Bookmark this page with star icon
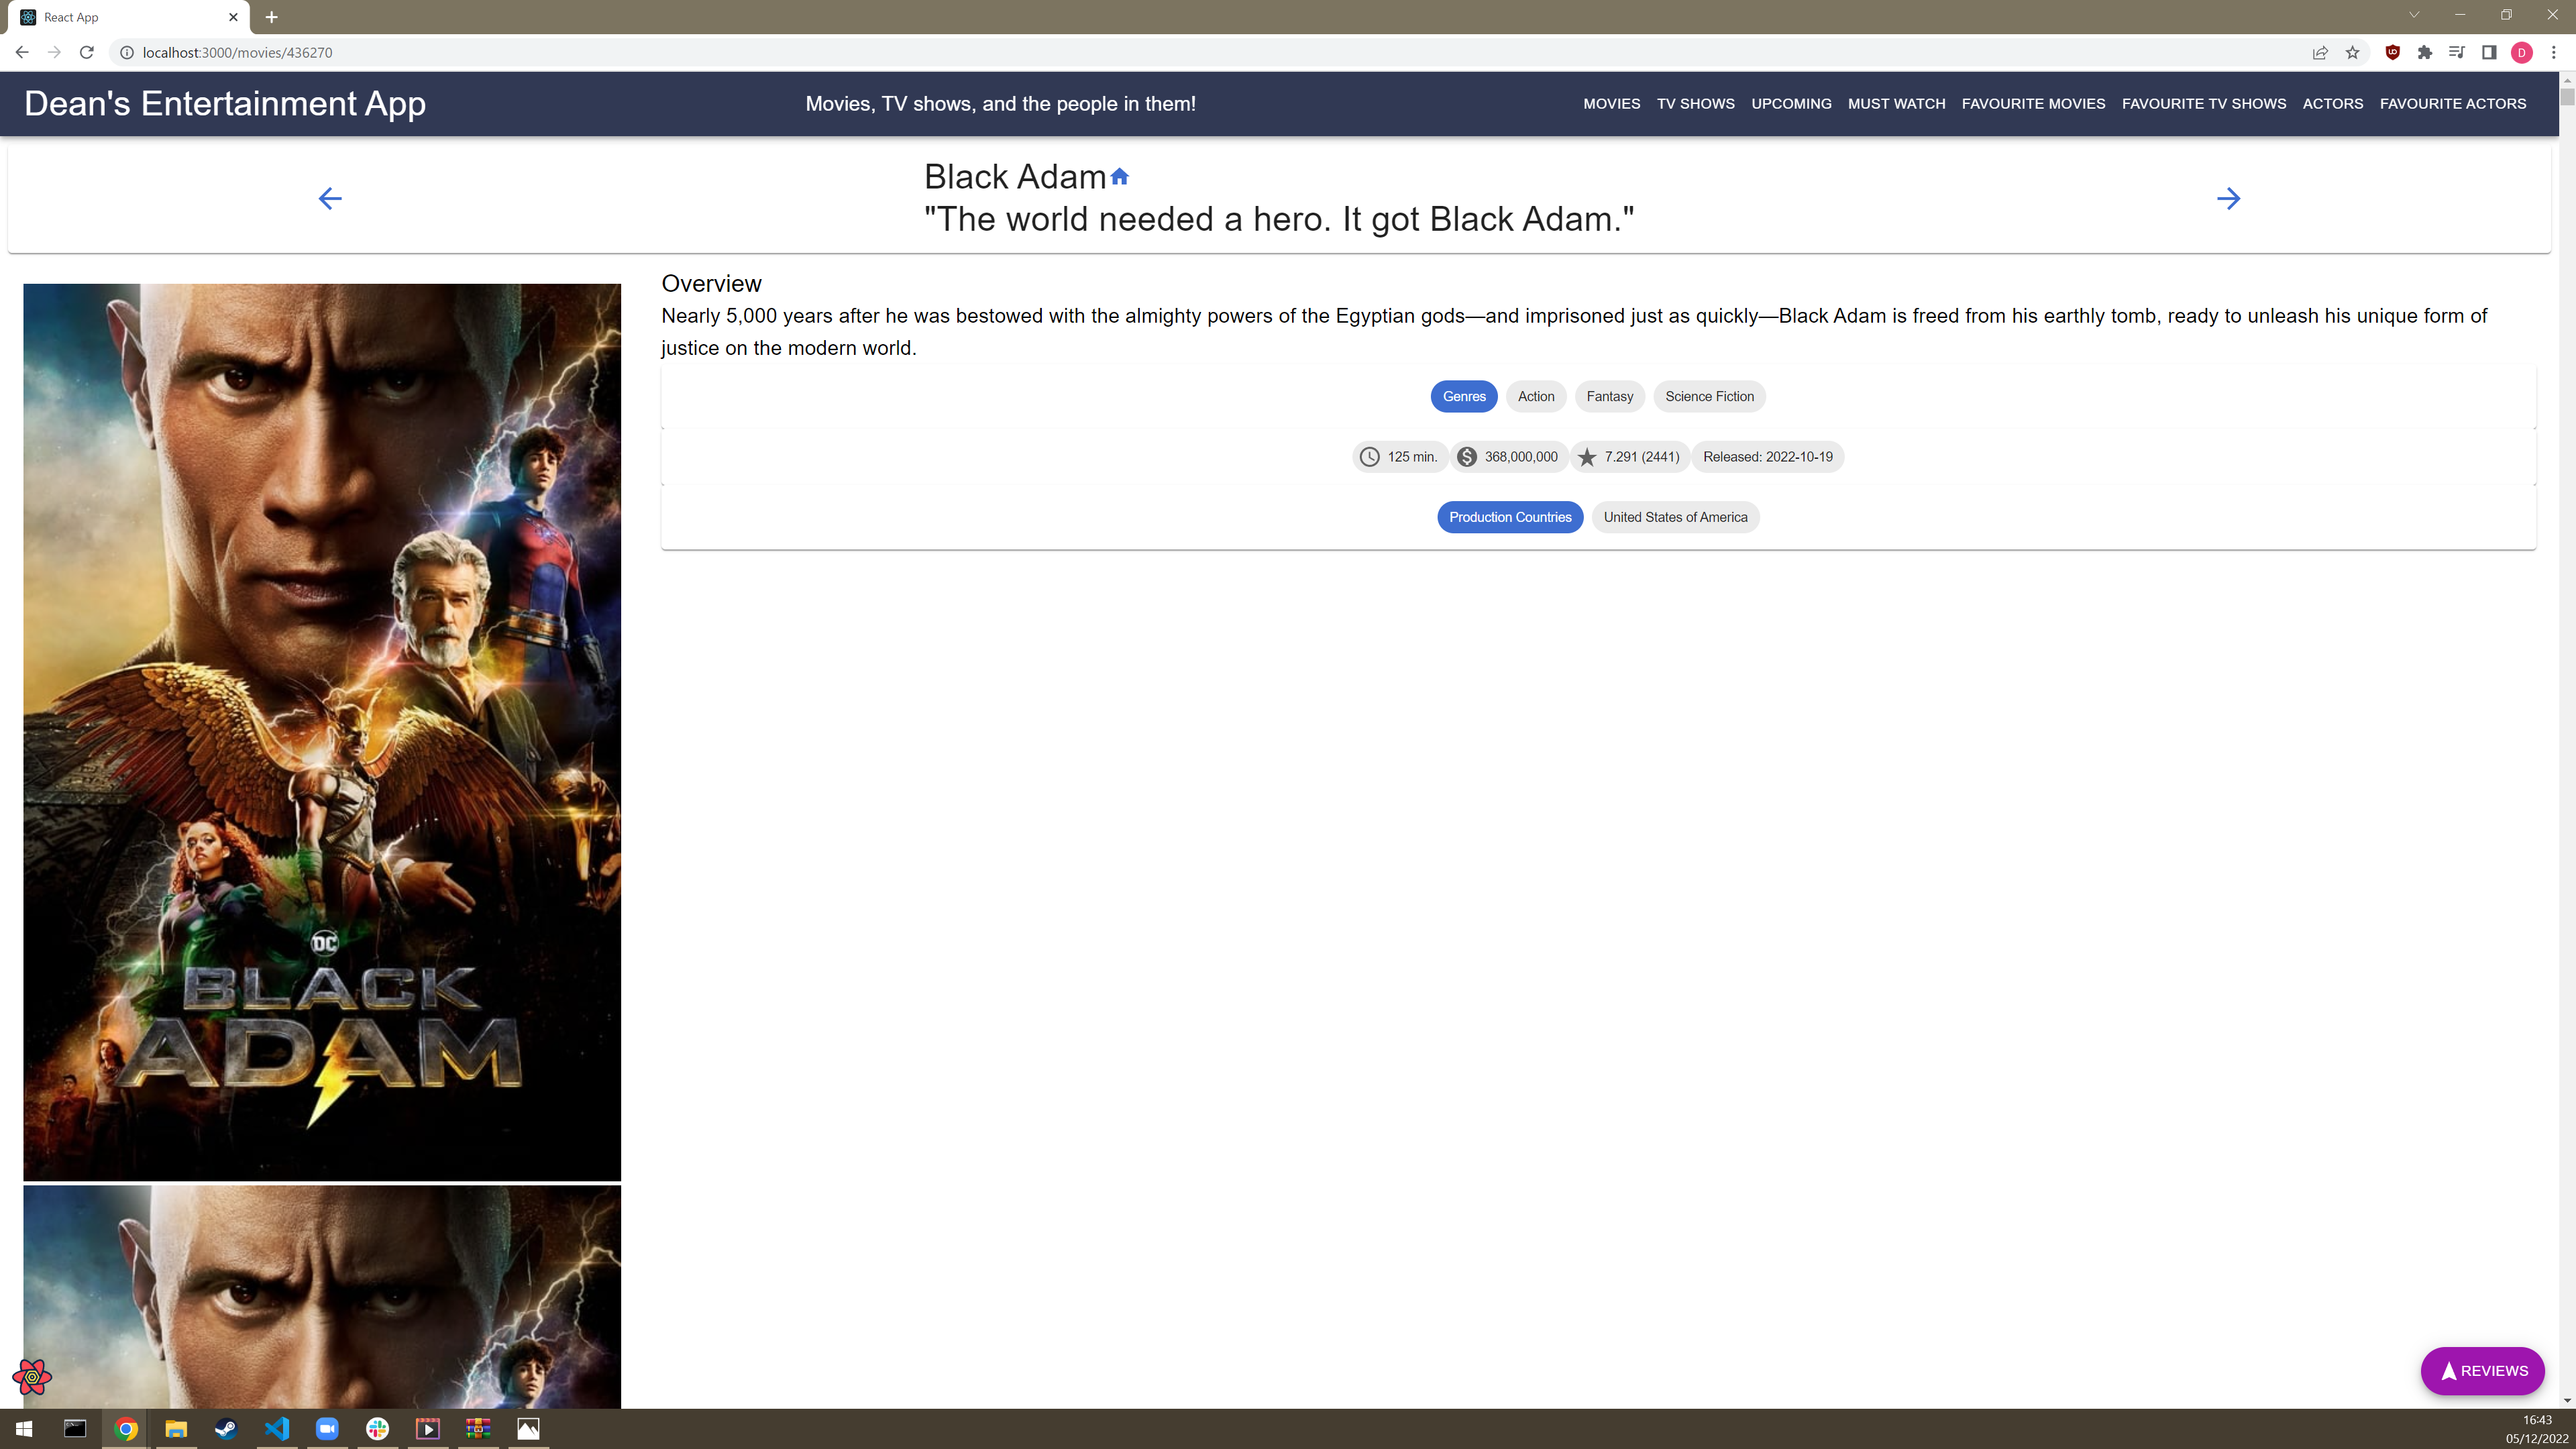This screenshot has height=1449, width=2576. [x=2352, y=53]
